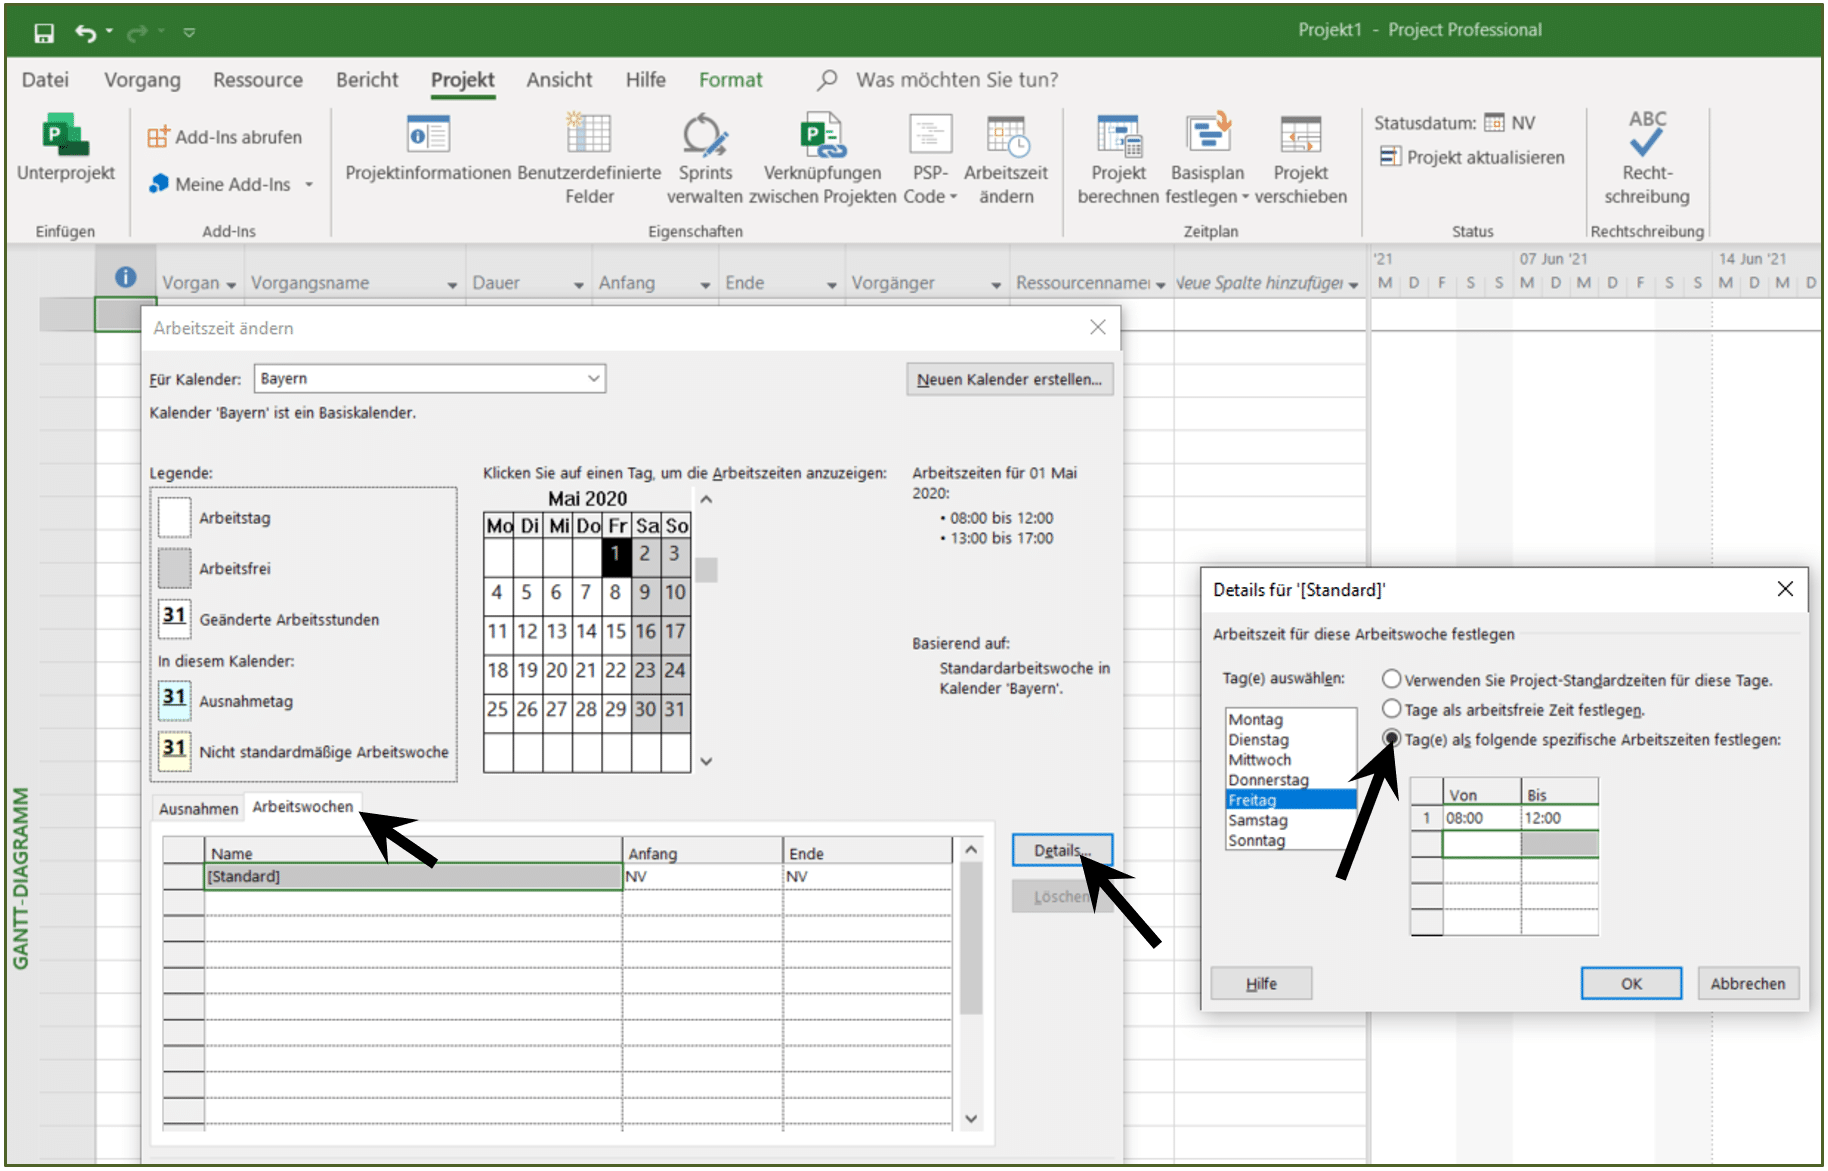Switch to the Ausnahmen tab

(198, 808)
